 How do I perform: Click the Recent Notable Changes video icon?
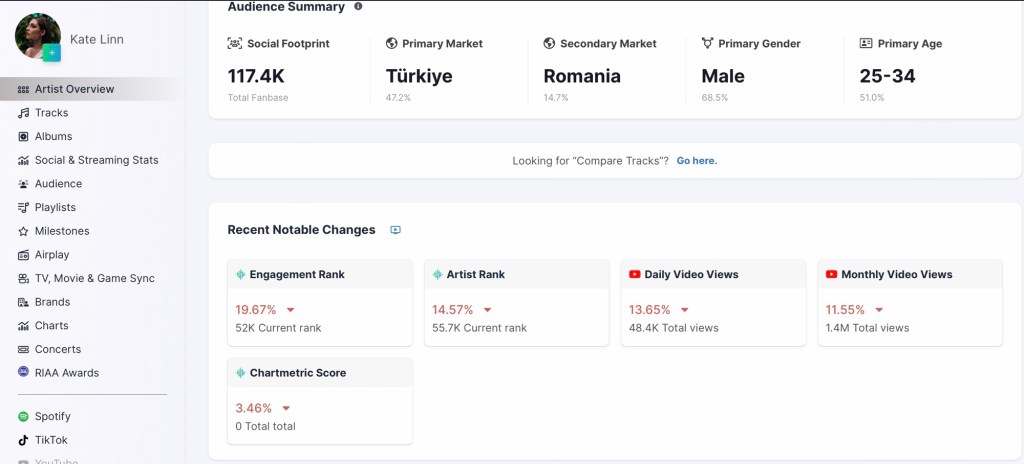pyautogui.click(x=395, y=230)
